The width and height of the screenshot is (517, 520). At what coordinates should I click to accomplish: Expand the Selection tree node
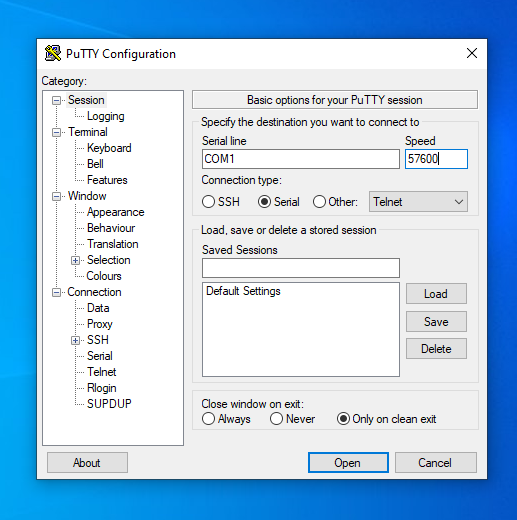coord(75,260)
